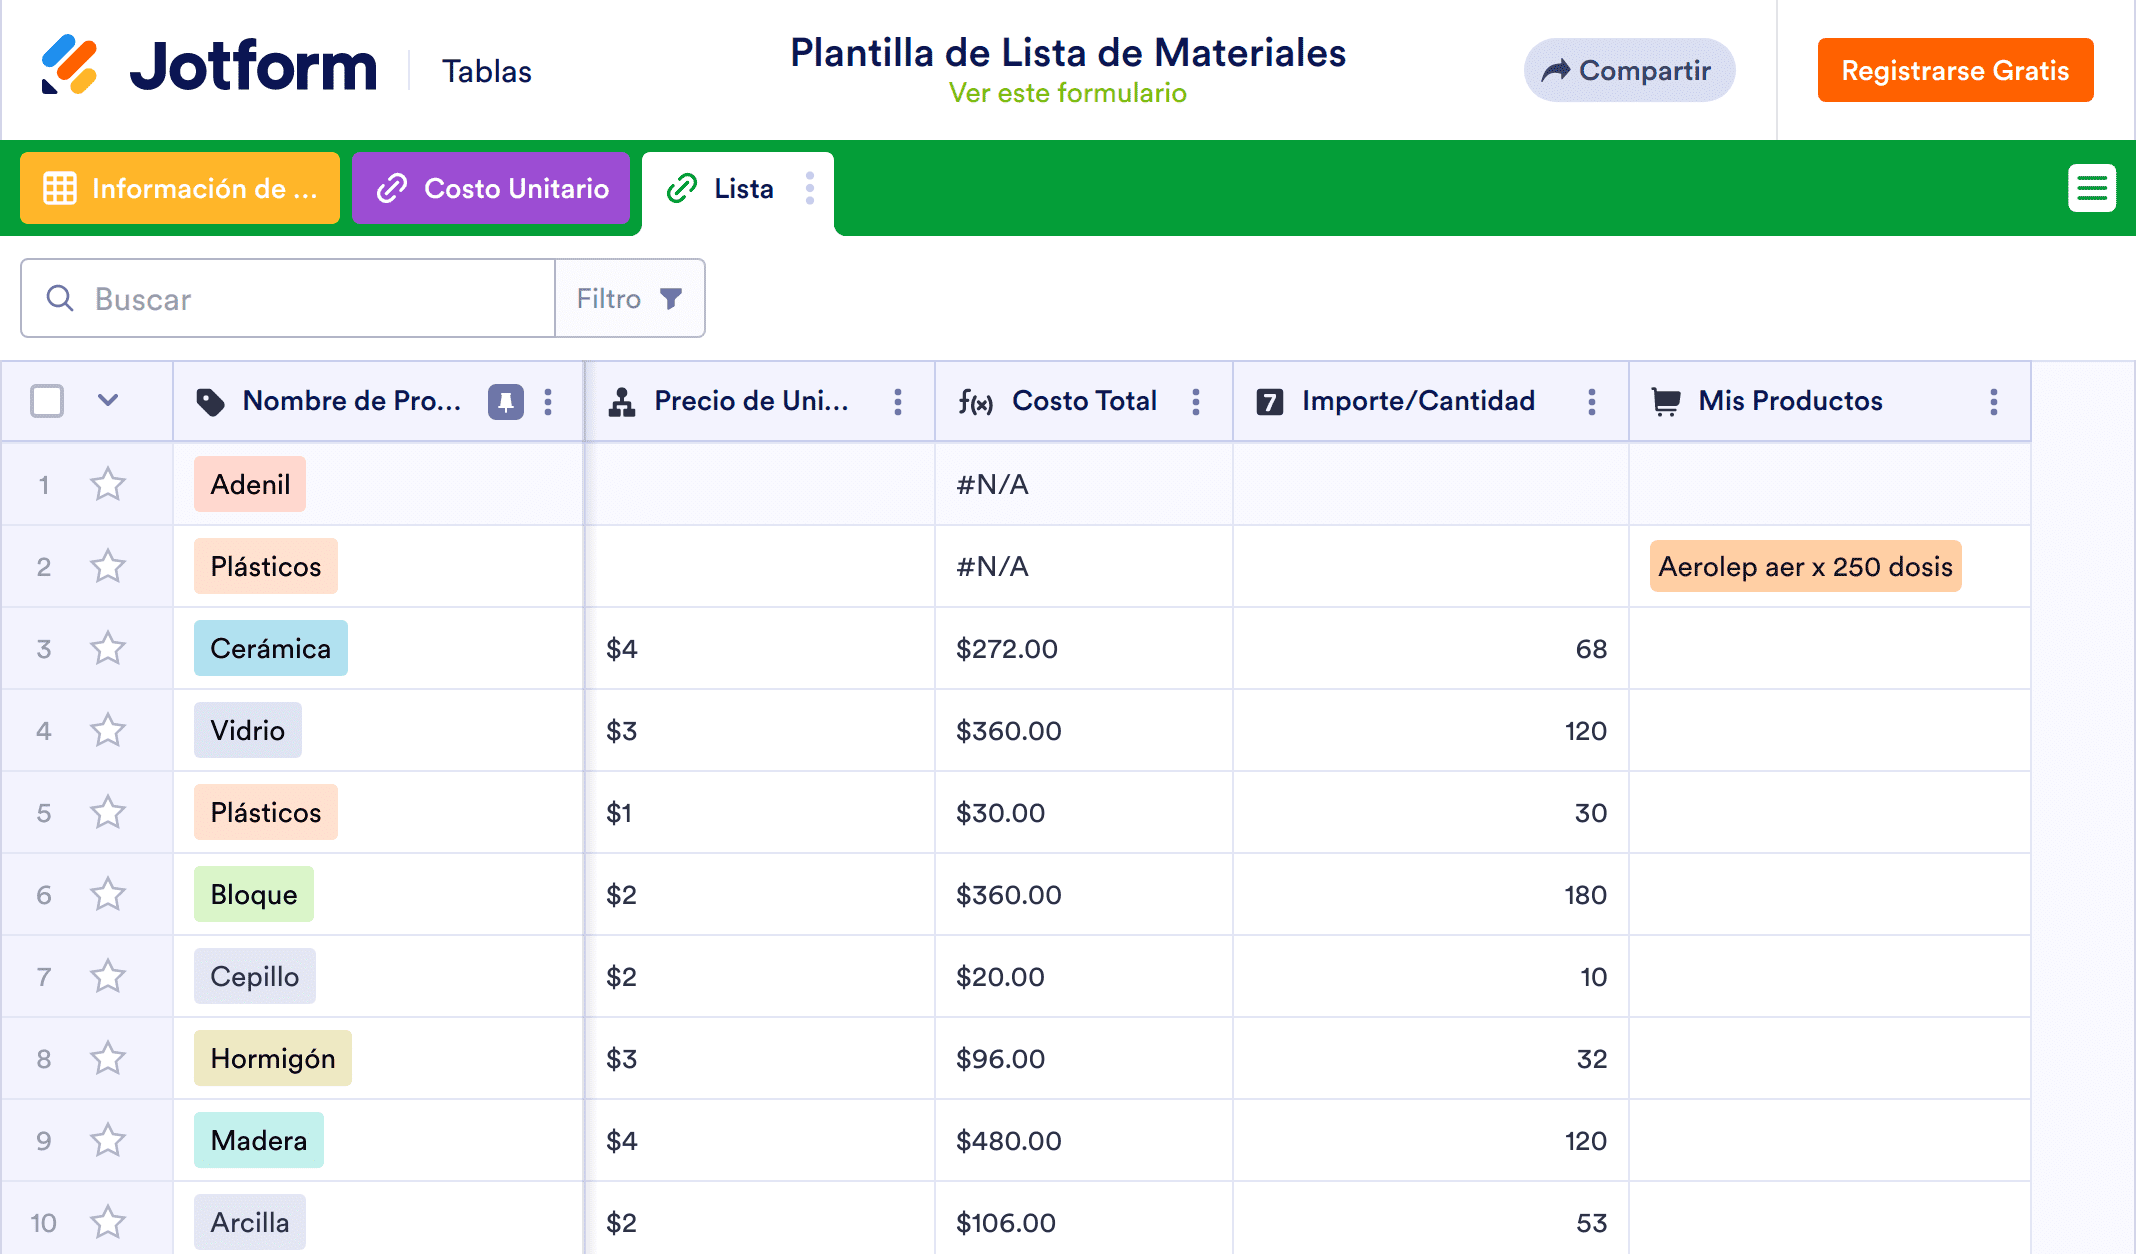
Task: Open the Ver este formulario link
Action: (x=1067, y=93)
